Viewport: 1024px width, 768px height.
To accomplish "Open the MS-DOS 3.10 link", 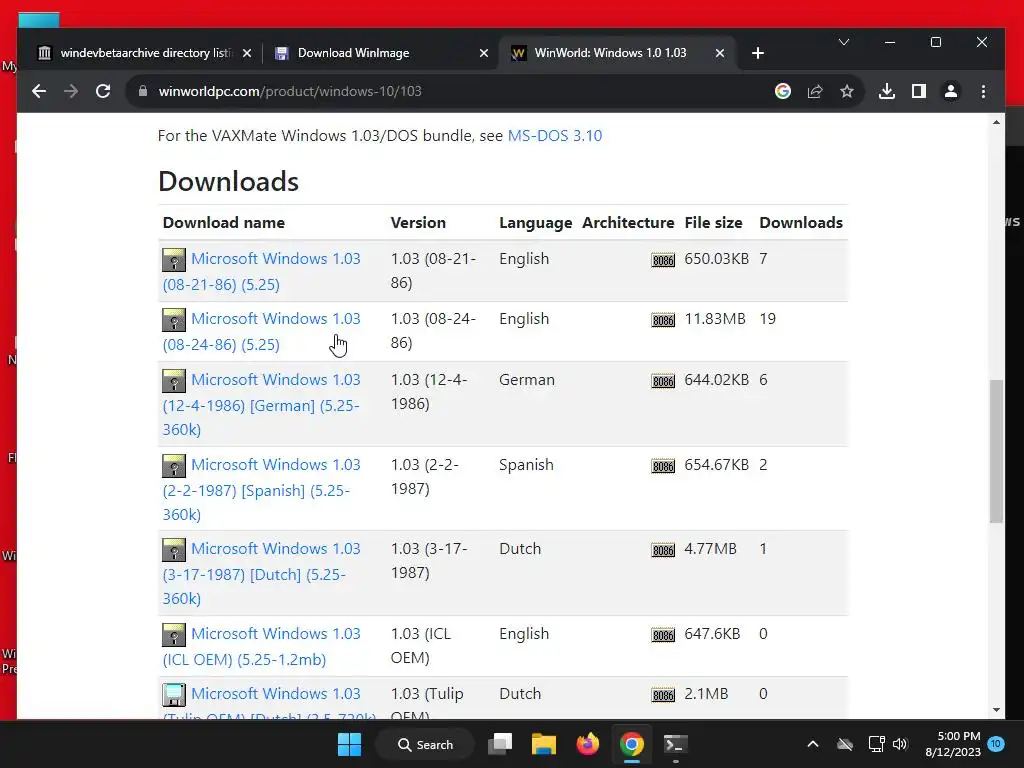I will tap(555, 136).
